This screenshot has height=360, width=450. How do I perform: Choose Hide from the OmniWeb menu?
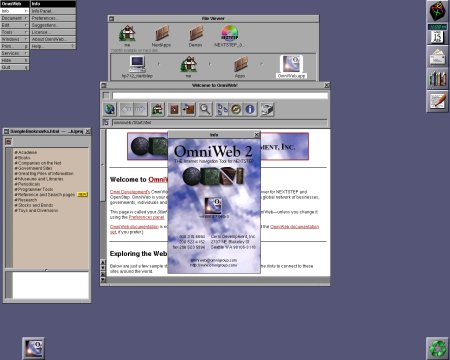15,60
